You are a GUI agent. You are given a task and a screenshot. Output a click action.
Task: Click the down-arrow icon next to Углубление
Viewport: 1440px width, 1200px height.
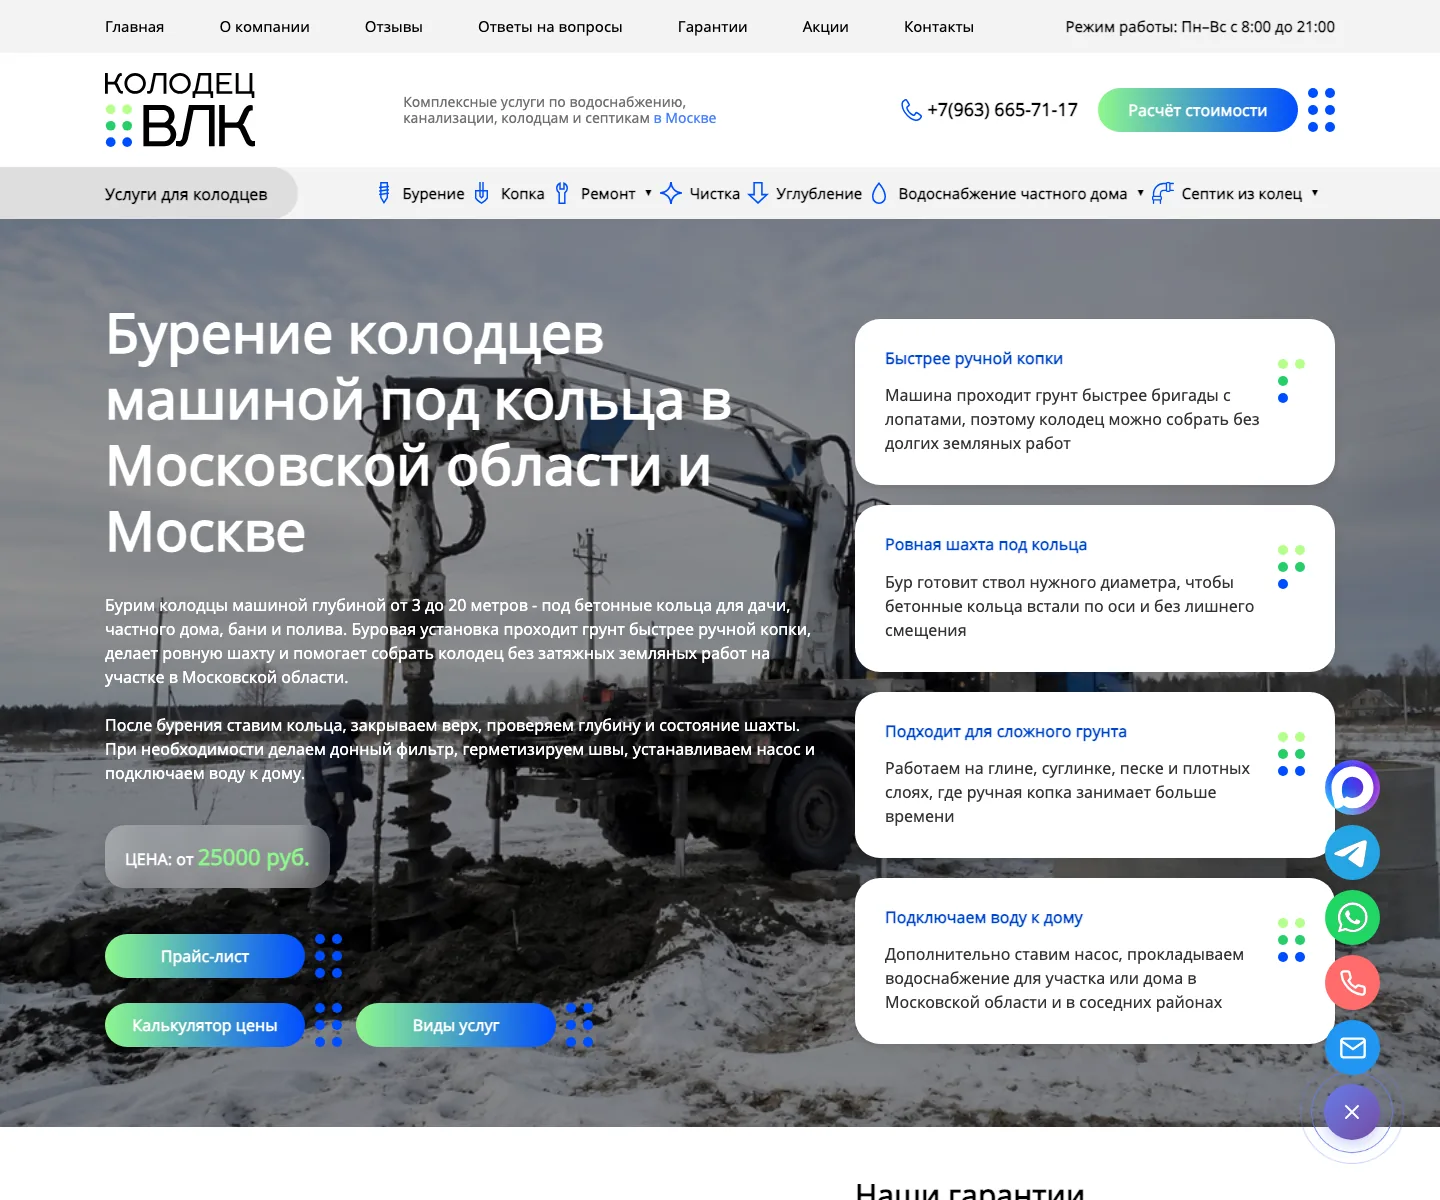coord(758,193)
